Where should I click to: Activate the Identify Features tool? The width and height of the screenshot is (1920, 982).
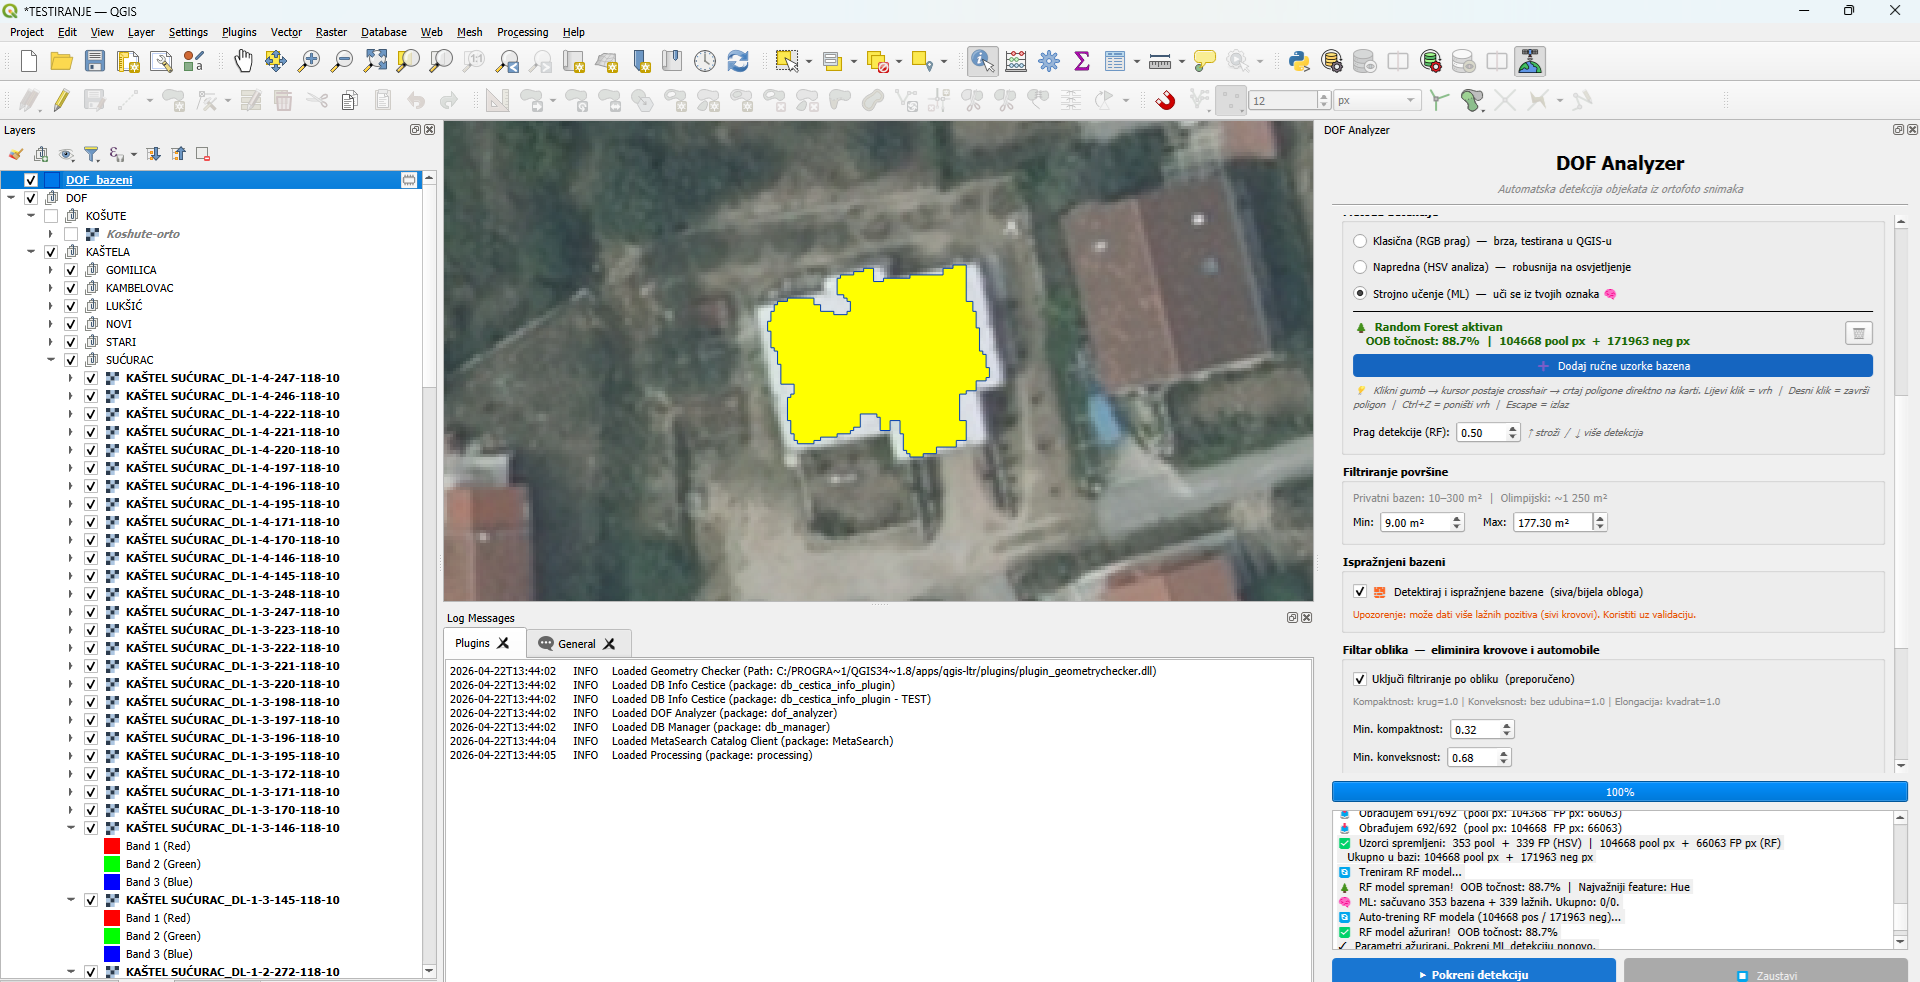click(x=982, y=62)
